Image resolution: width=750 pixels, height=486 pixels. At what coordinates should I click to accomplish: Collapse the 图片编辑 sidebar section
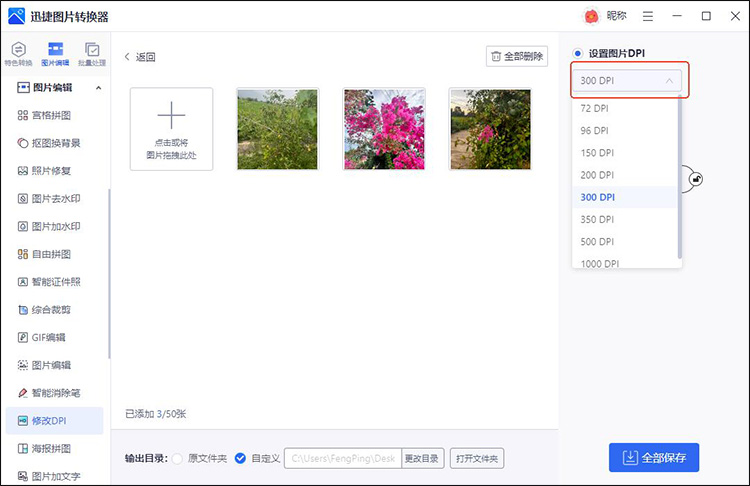(98, 88)
